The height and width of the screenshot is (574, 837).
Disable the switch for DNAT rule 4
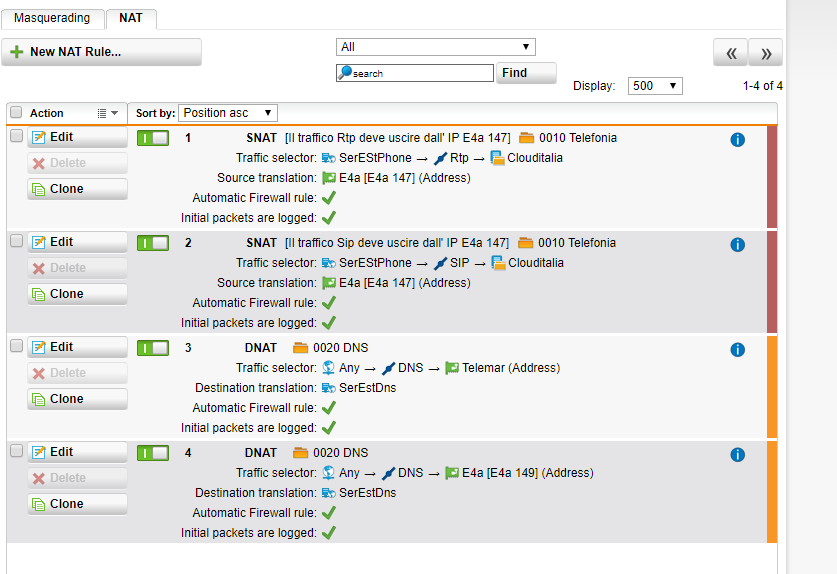tap(153, 453)
